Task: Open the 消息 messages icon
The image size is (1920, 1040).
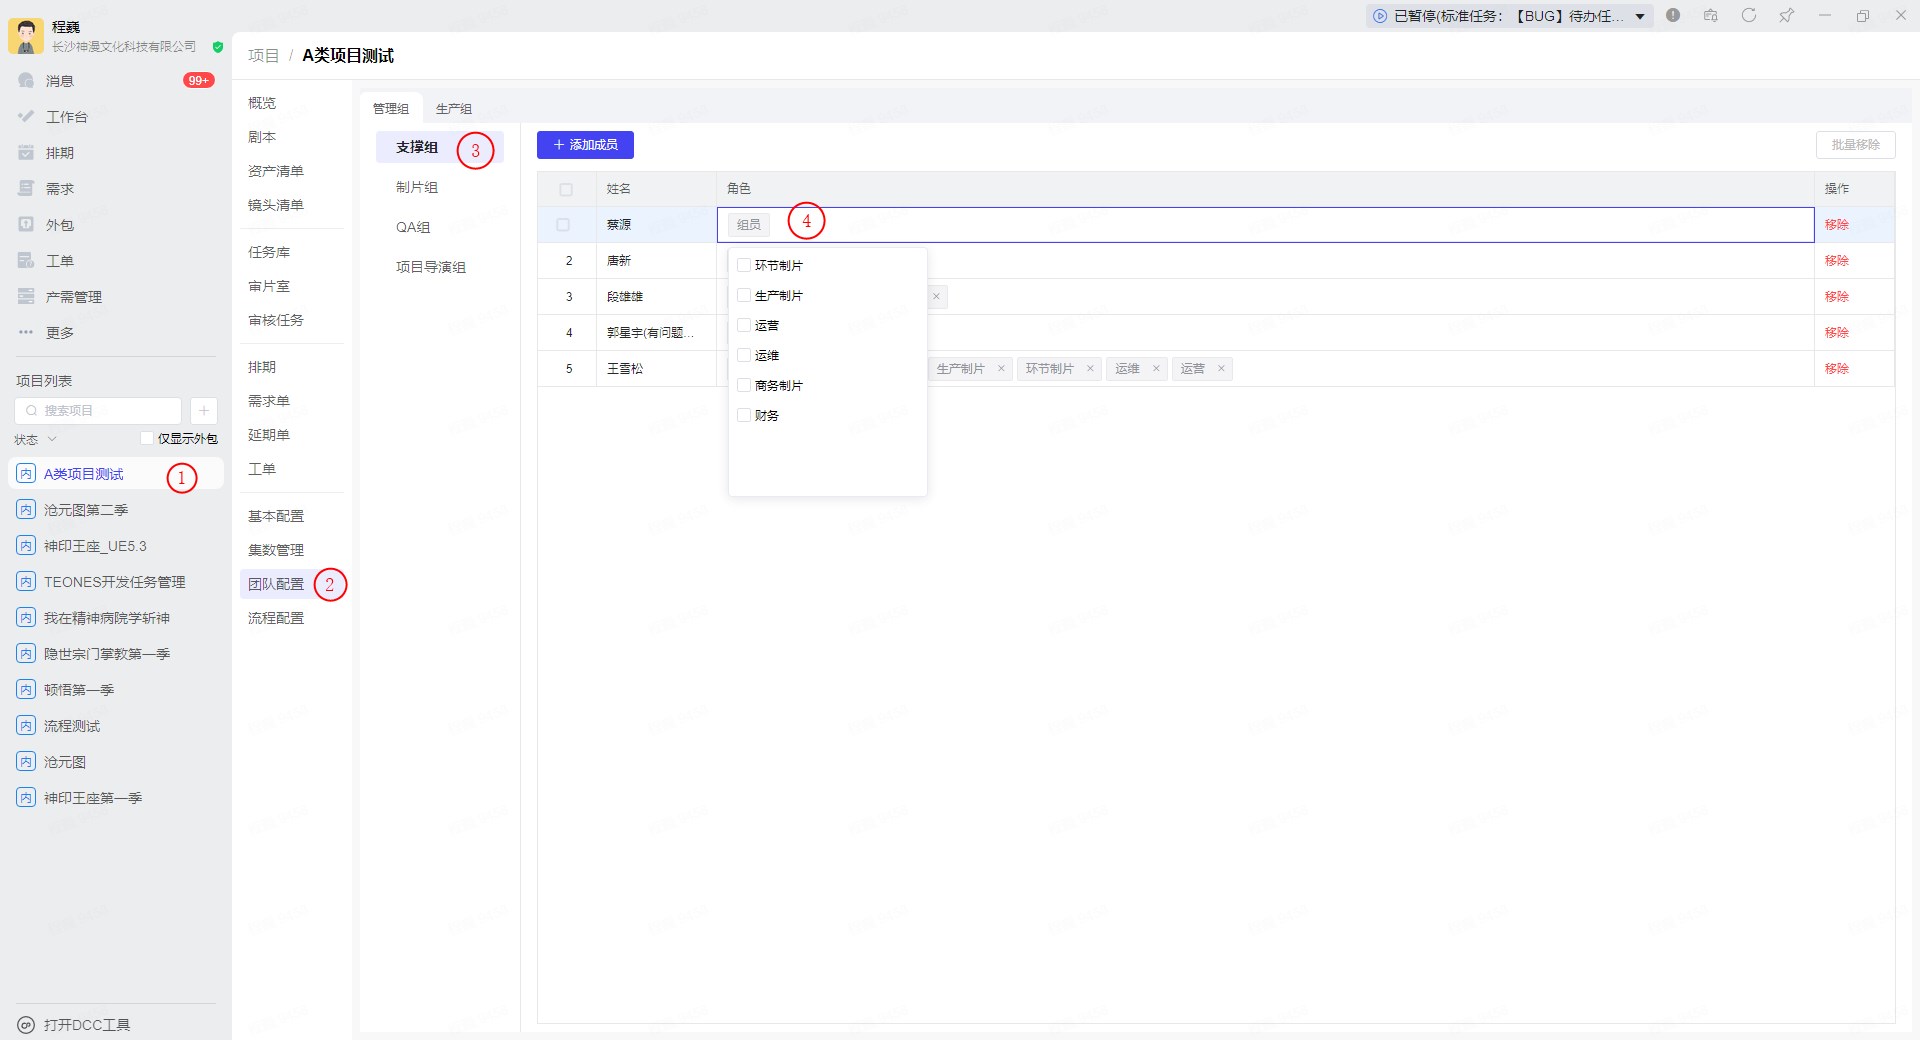Action: [x=27, y=81]
